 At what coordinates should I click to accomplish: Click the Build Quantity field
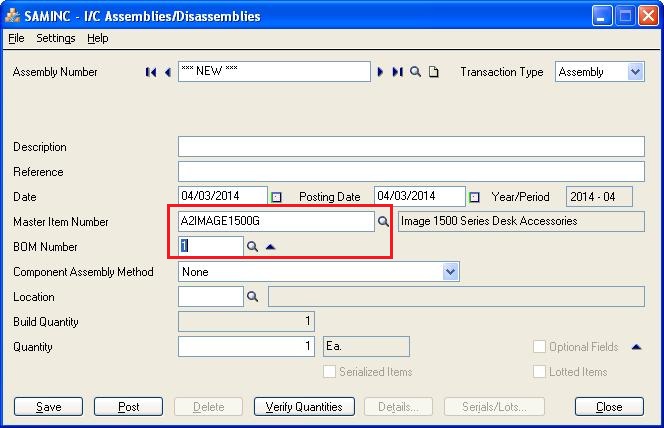[246, 321]
